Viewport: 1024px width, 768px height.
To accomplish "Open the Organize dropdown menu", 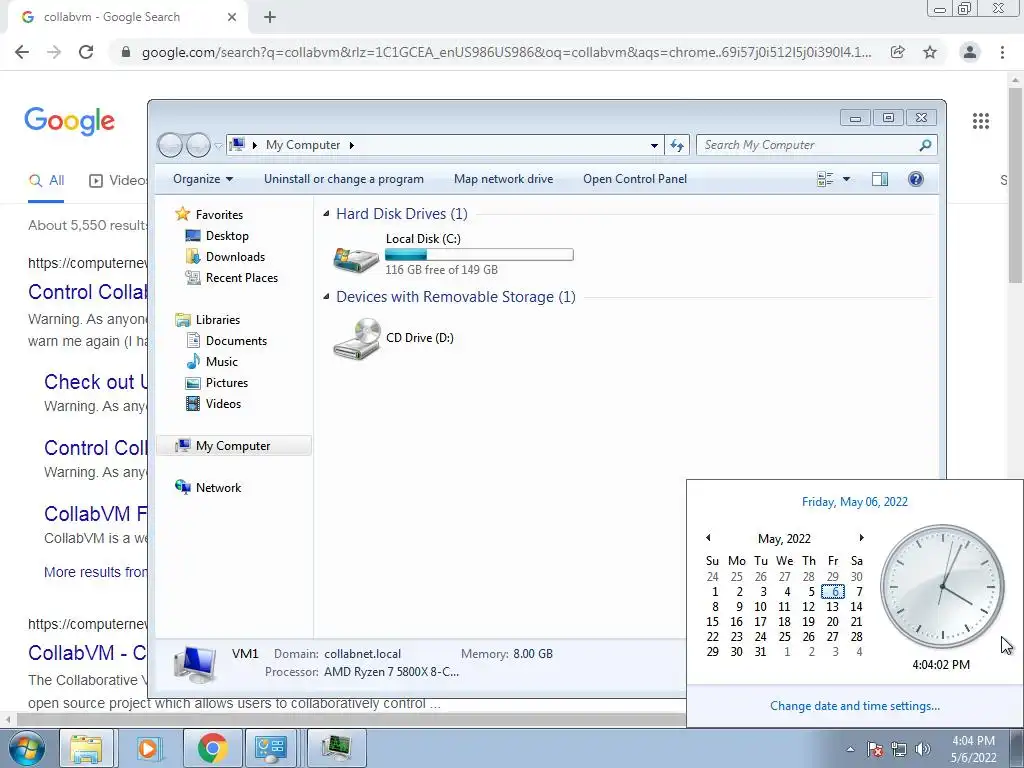I will [x=202, y=179].
